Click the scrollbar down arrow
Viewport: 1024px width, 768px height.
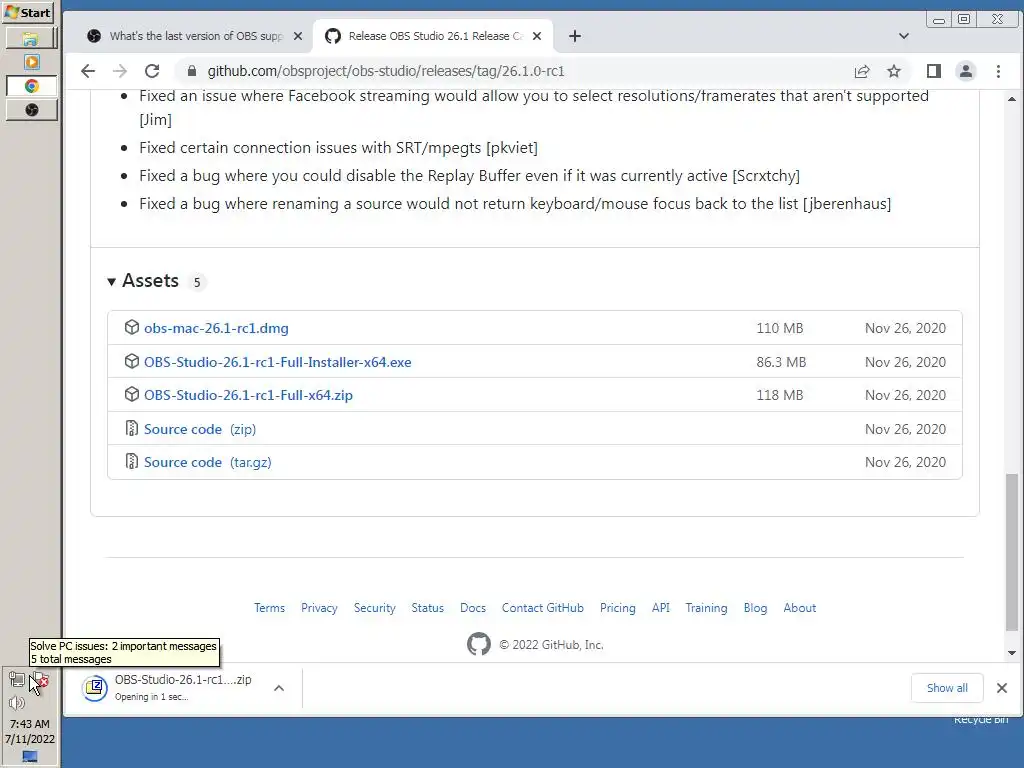[x=1012, y=652]
